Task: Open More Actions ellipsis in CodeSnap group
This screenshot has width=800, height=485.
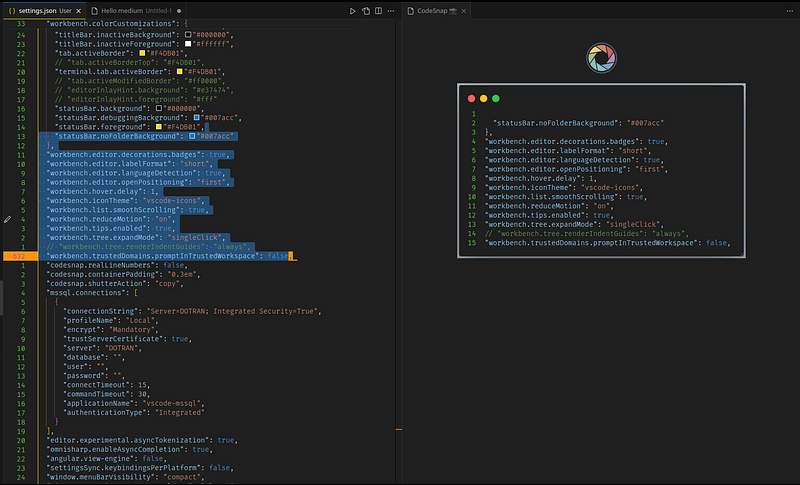Action: pyautogui.click(x=790, y=11)
